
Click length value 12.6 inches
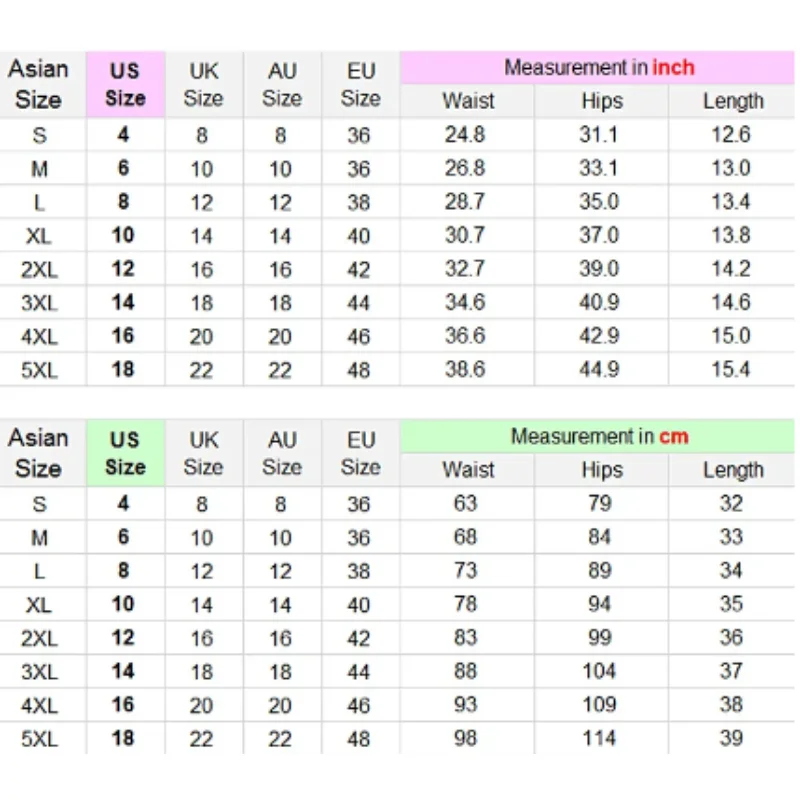pos(730,135)
